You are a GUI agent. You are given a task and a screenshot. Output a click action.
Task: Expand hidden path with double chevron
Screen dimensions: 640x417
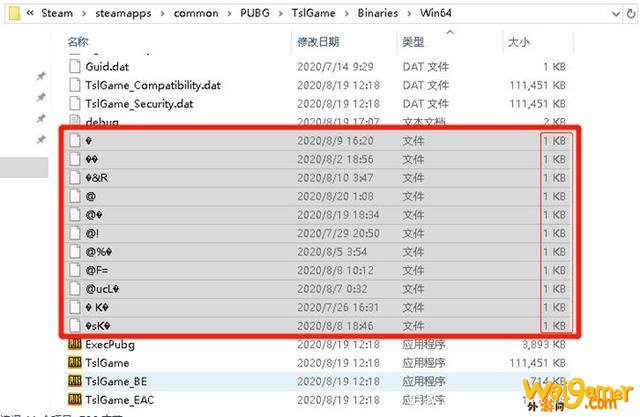(30, 13)
